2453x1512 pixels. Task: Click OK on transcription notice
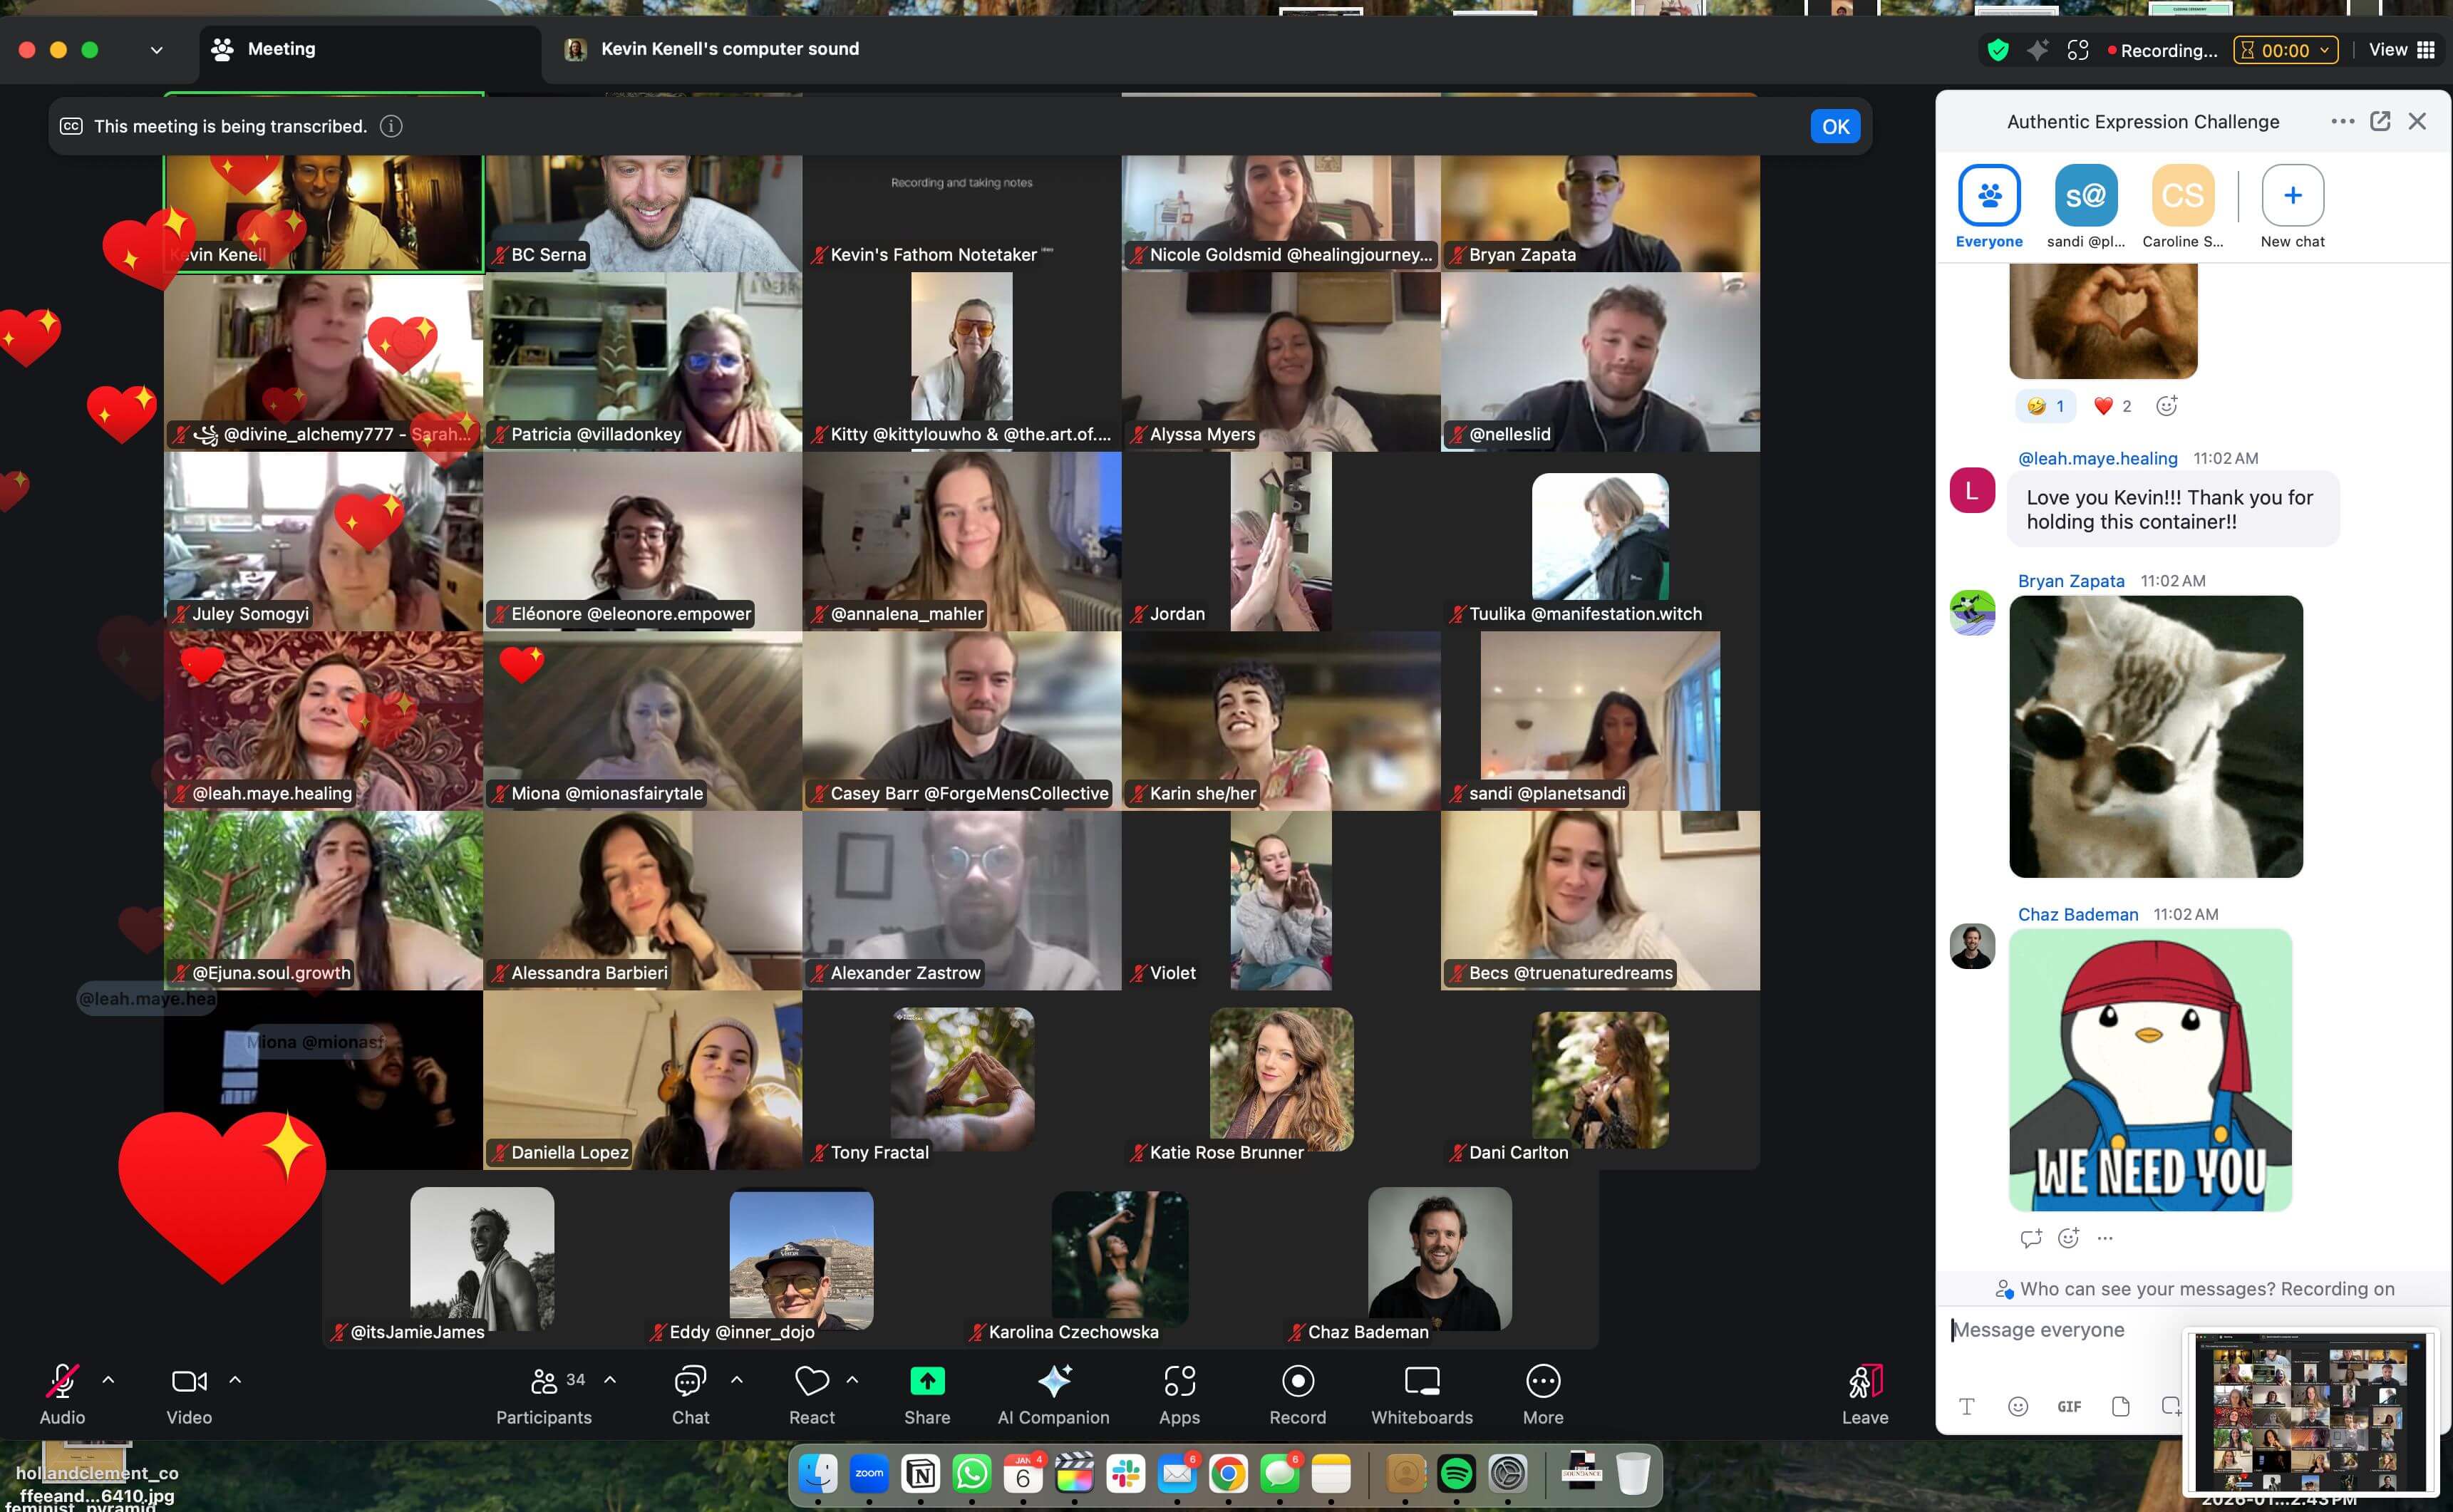(x=1834, y=126)
